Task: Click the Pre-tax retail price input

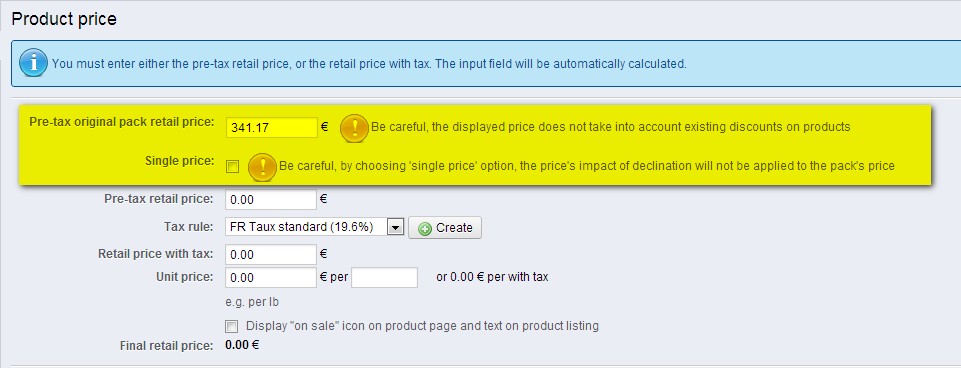Action: (x=271, y=200)
